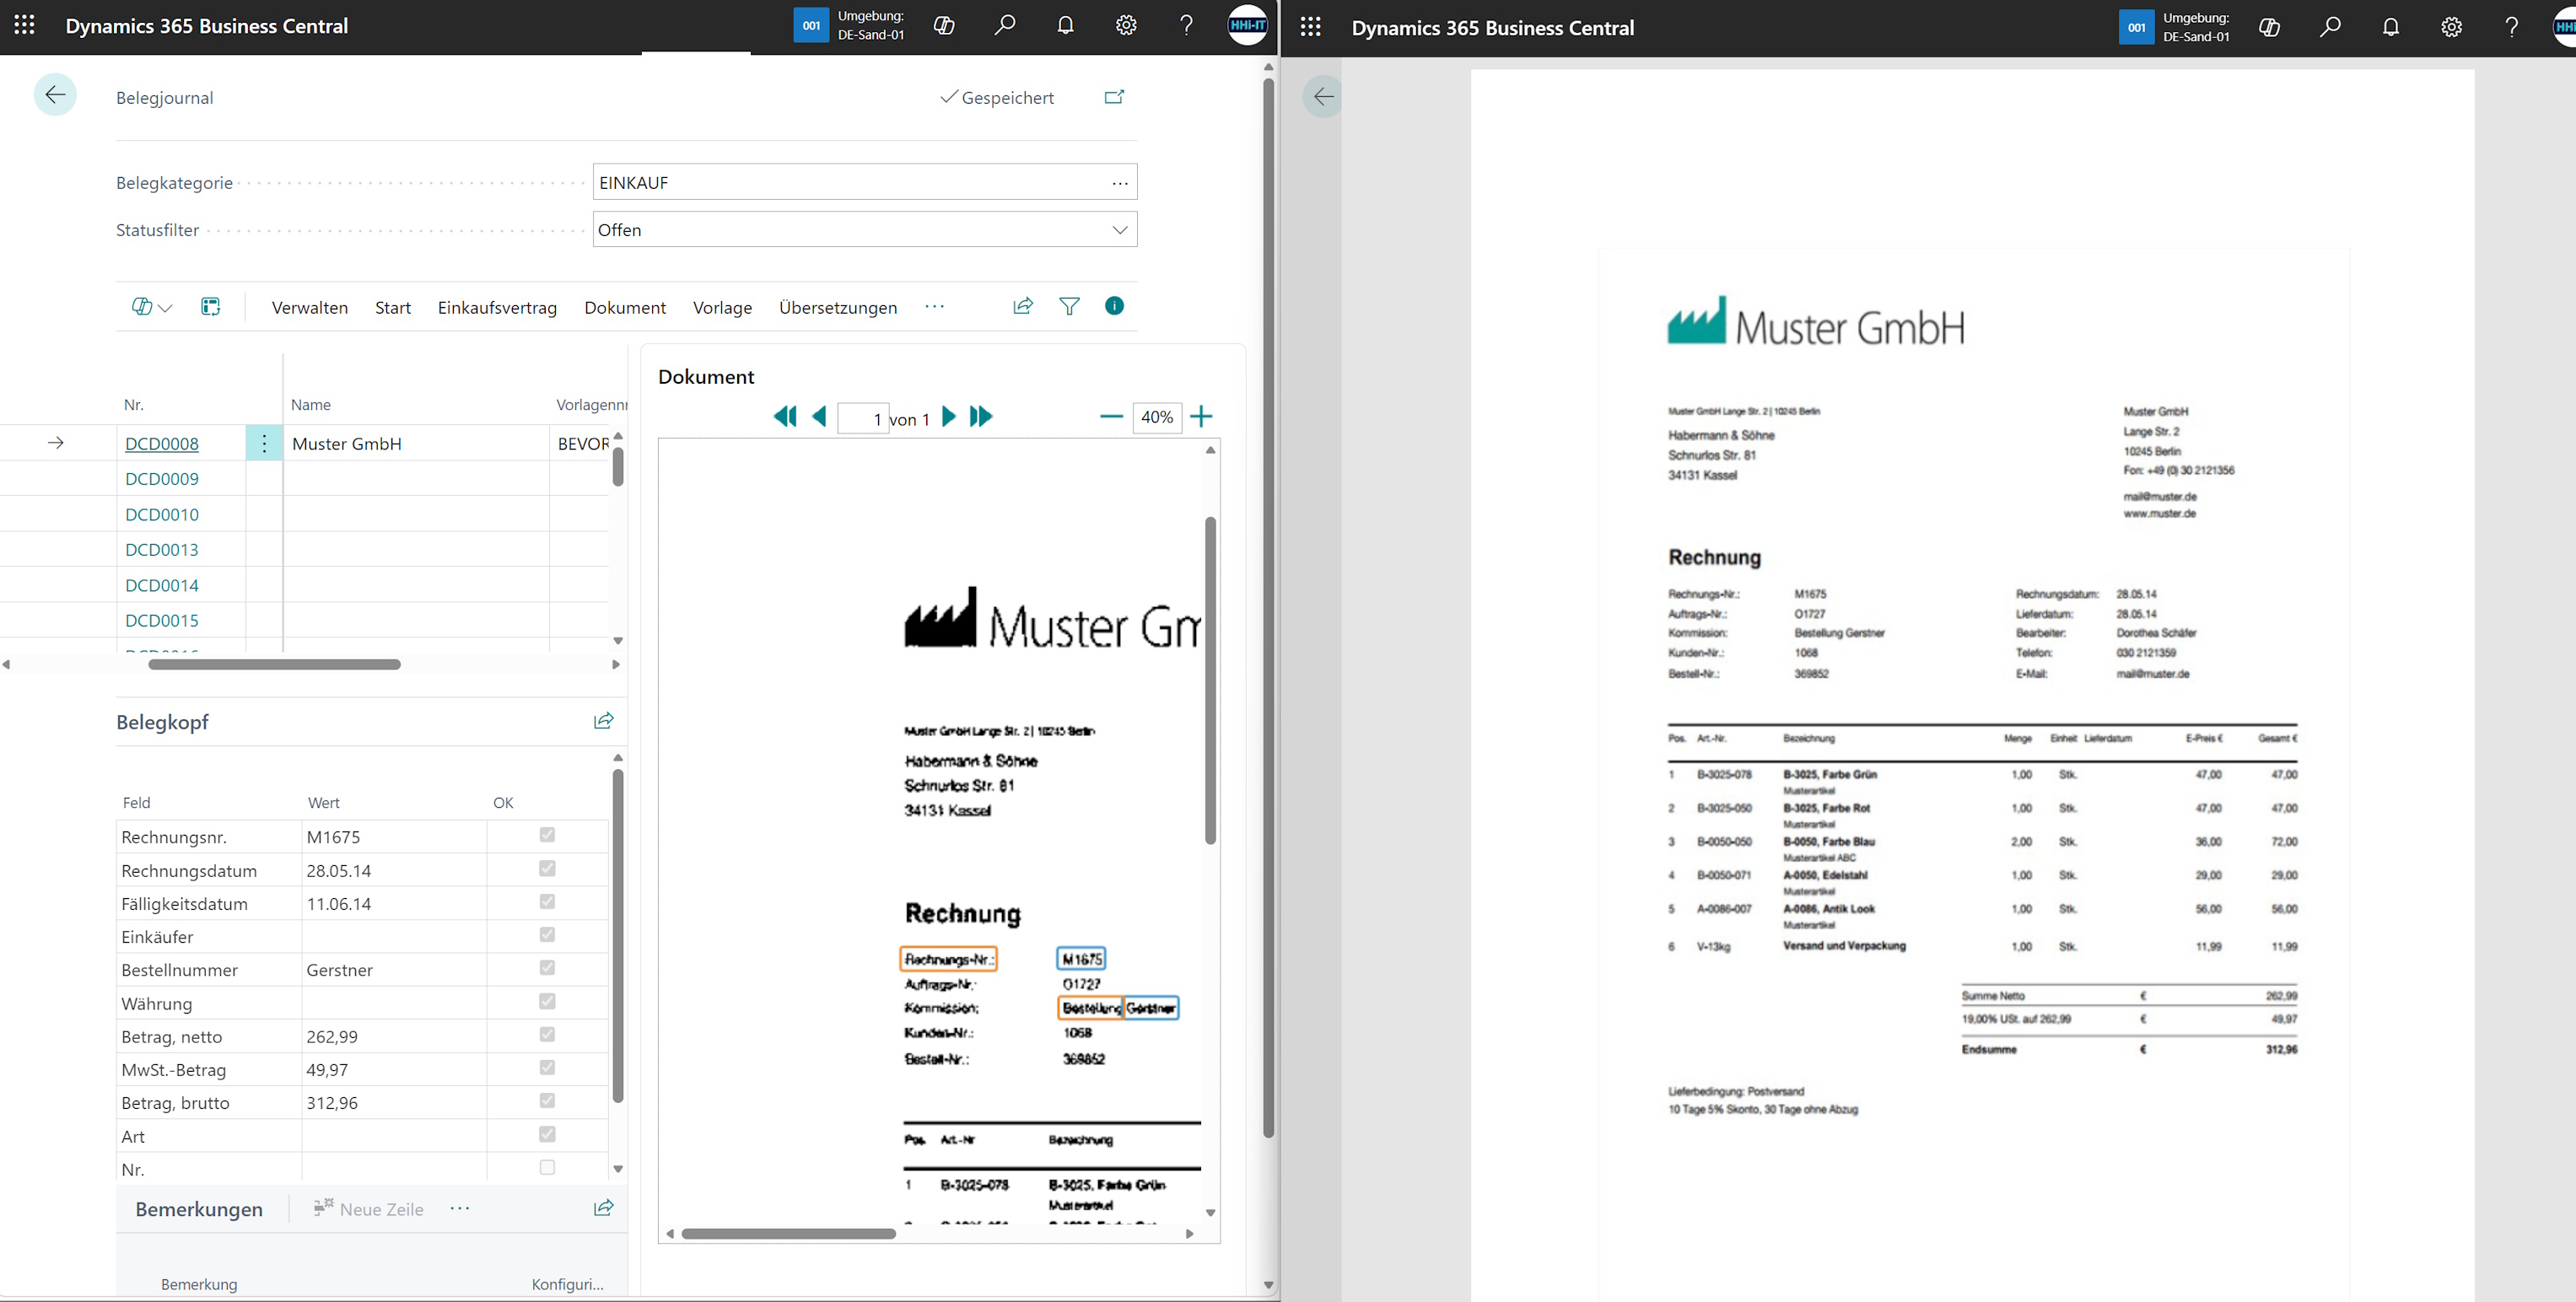Click the document preview vertical scrollbar
2576x1302 pixels.
[x=1210, y=680]
